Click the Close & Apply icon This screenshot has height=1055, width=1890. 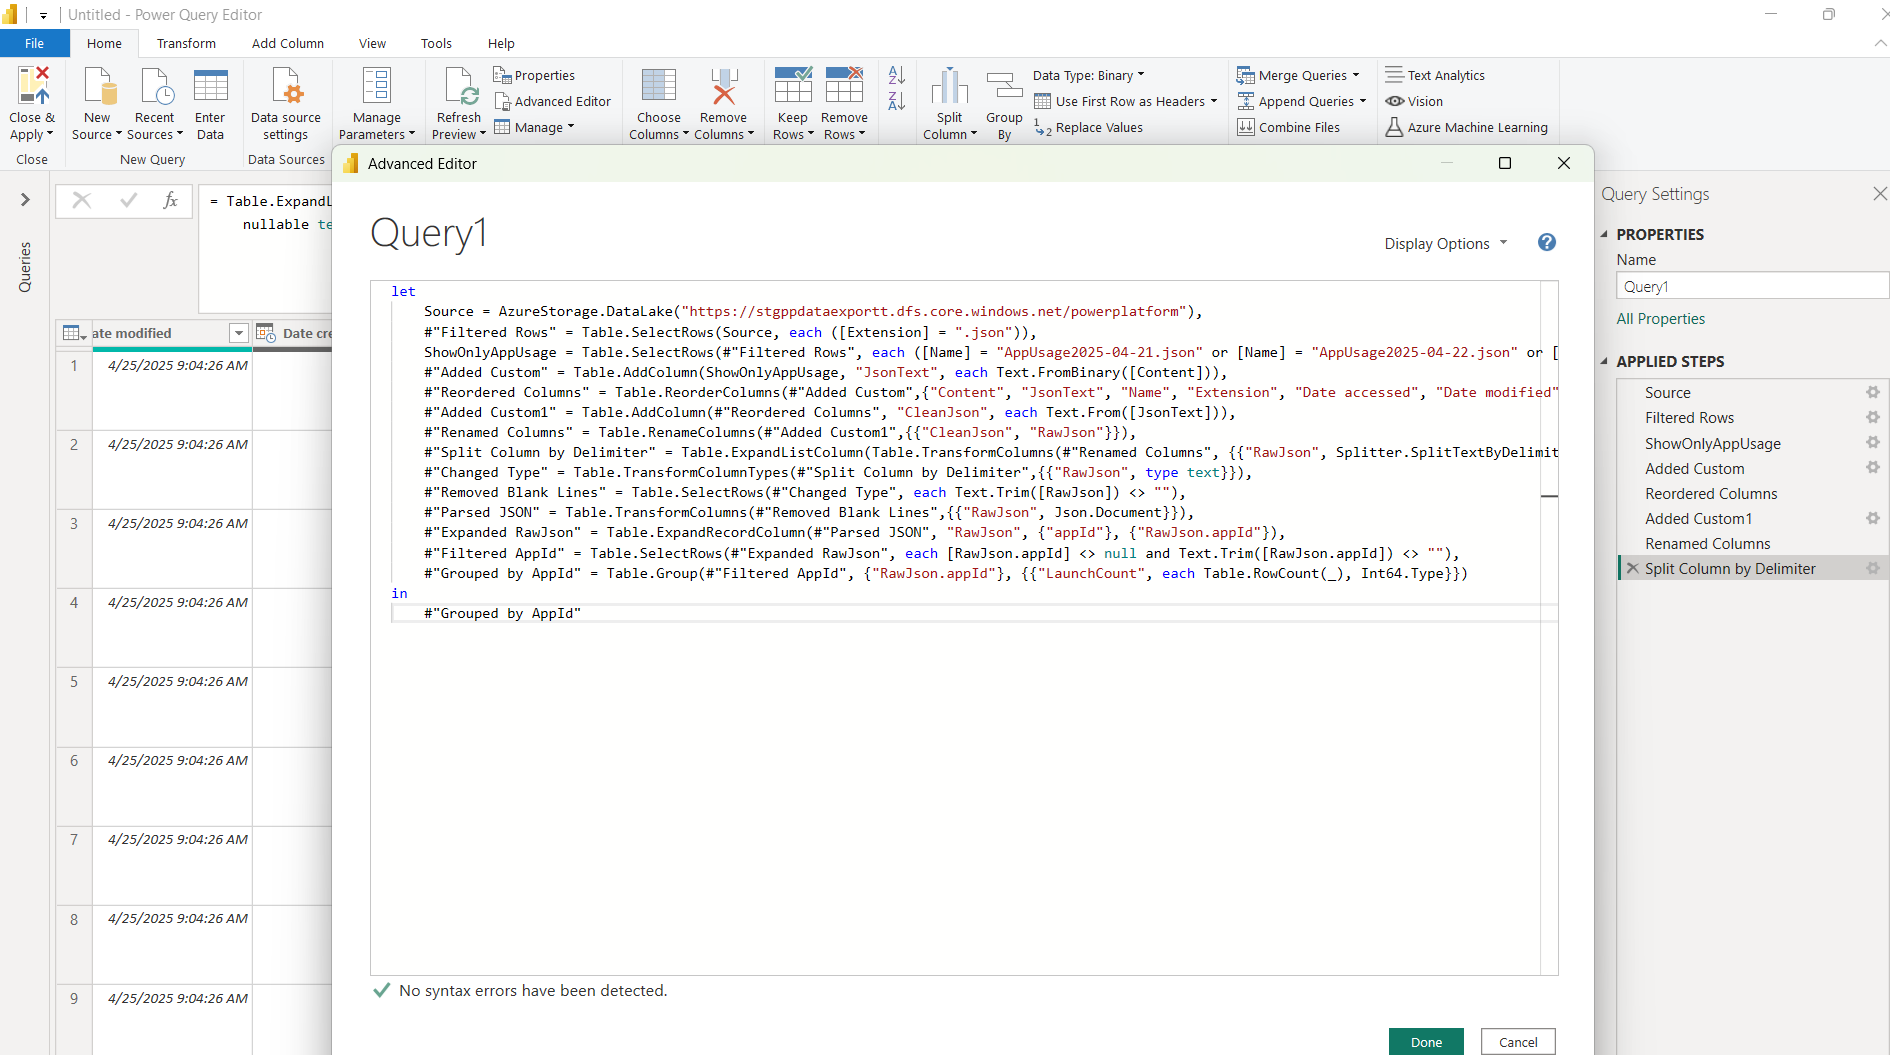click(x=32, y=87)
